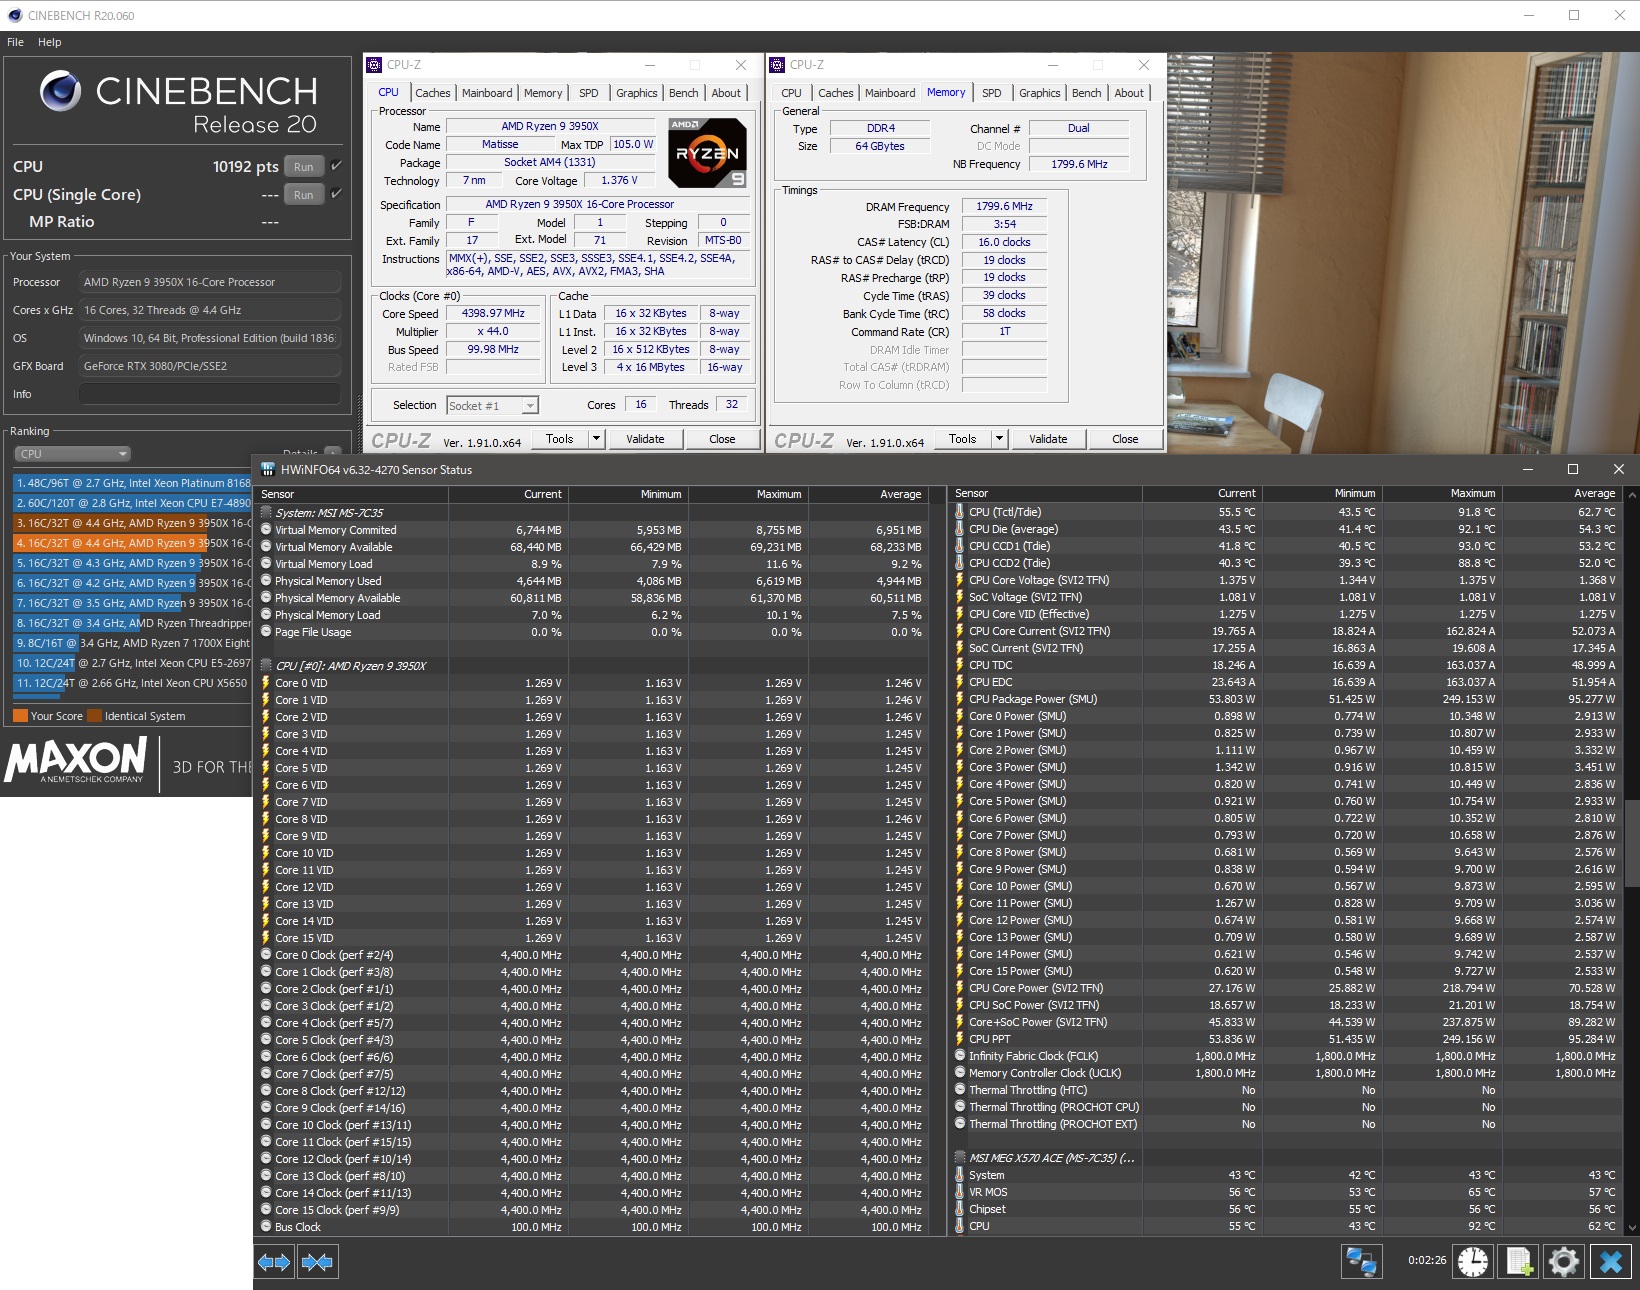
Task: Select ranking row 4 orange Ryzen 9 3950X
Action: [132, 543]
